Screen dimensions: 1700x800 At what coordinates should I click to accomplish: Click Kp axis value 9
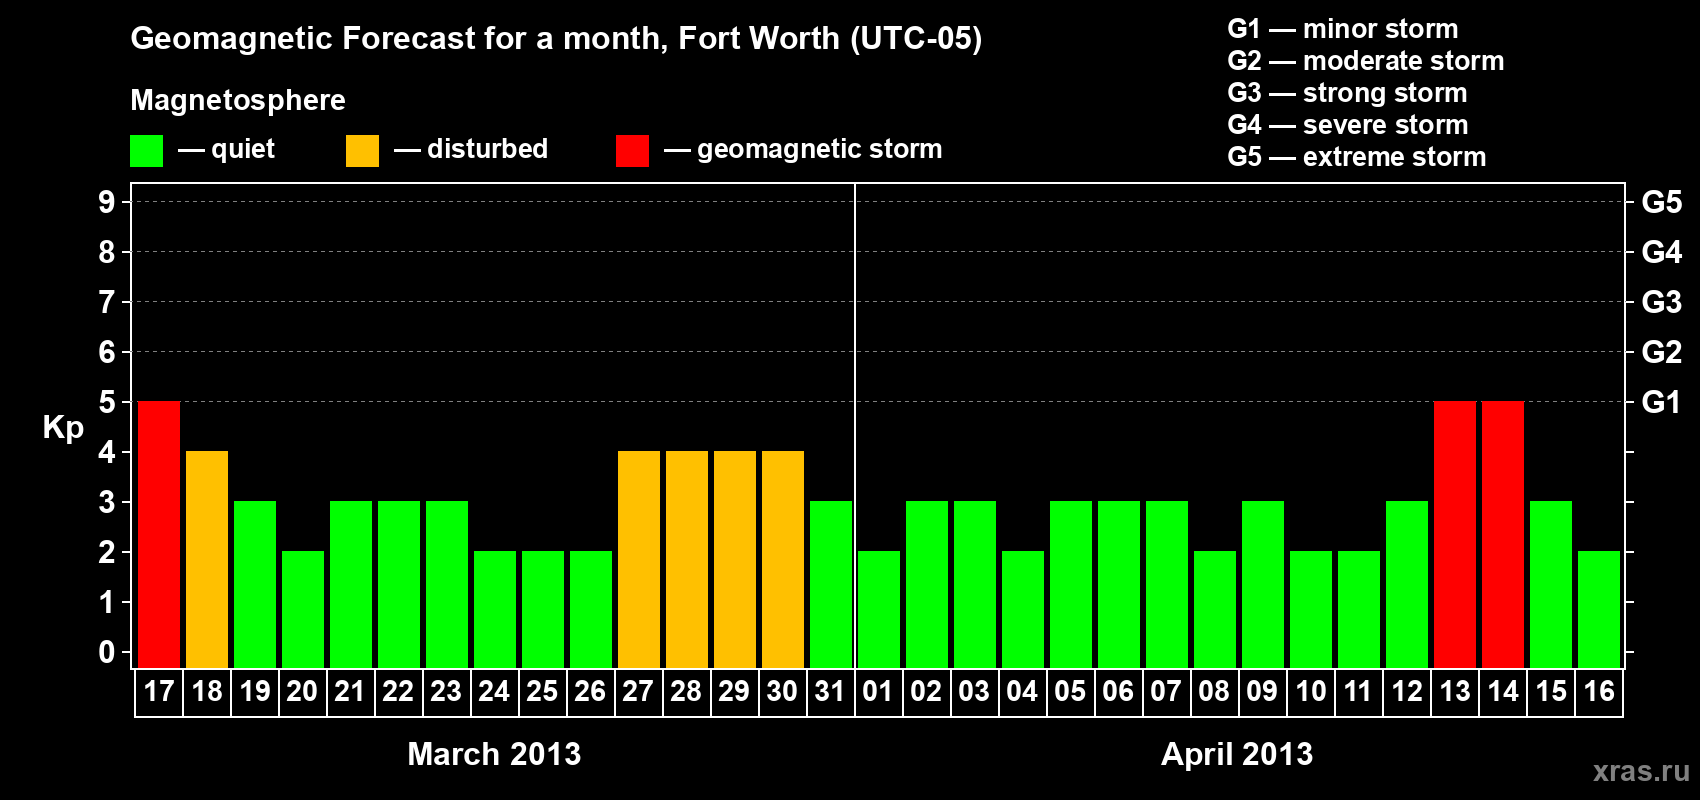[x=107, y=202]
